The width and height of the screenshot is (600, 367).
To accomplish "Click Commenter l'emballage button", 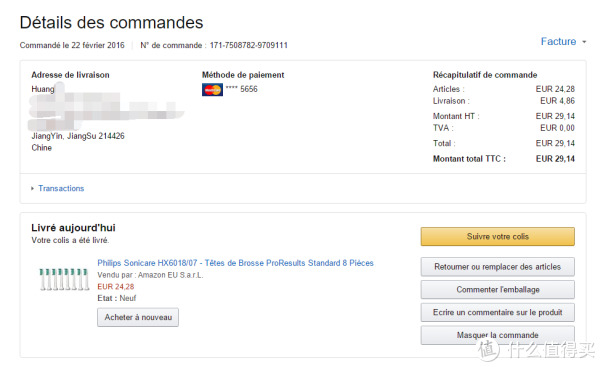I will point(497,290).
